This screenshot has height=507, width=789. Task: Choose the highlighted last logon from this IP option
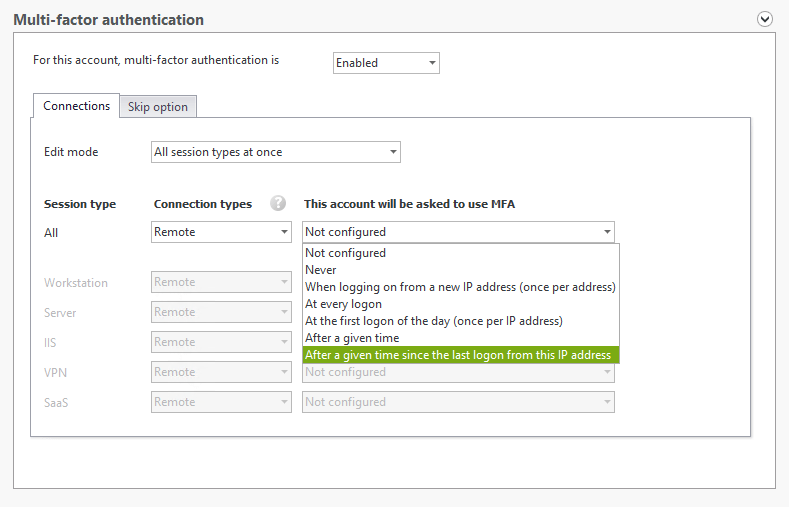click(x=460, y=355)
